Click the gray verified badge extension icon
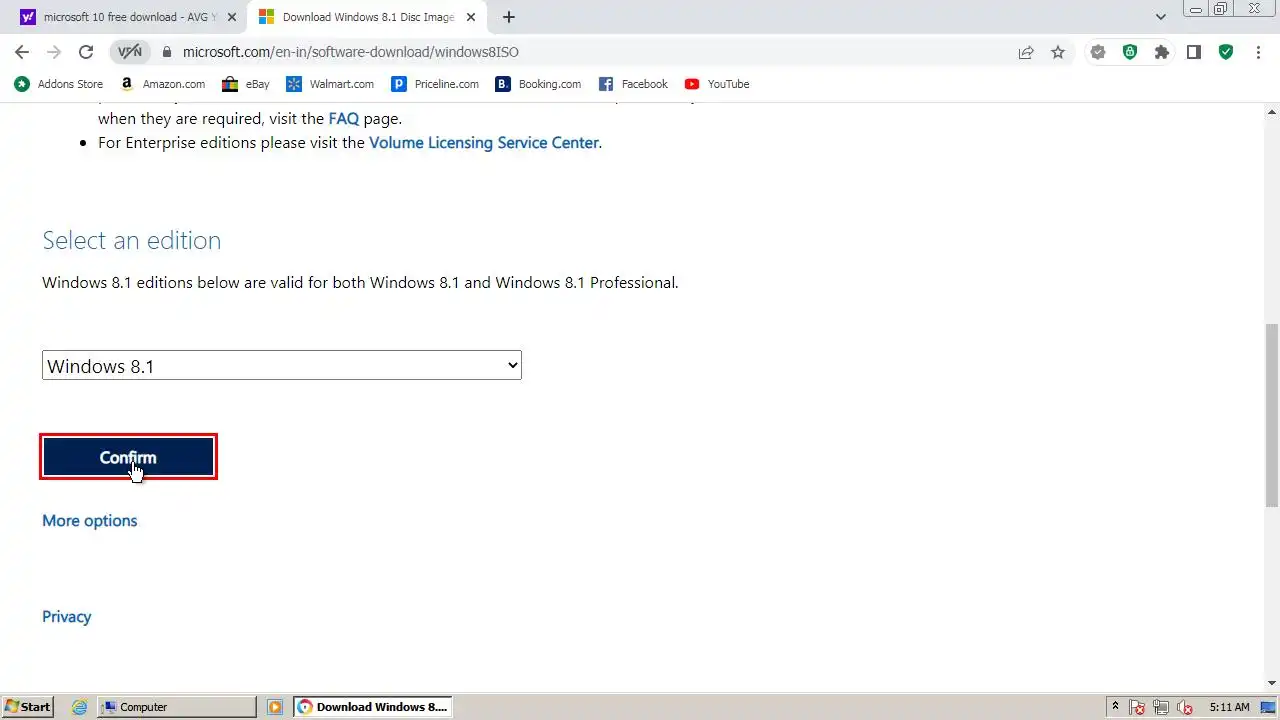Viewport: 1280px width, 720px height. click(x=1098, y=52)
